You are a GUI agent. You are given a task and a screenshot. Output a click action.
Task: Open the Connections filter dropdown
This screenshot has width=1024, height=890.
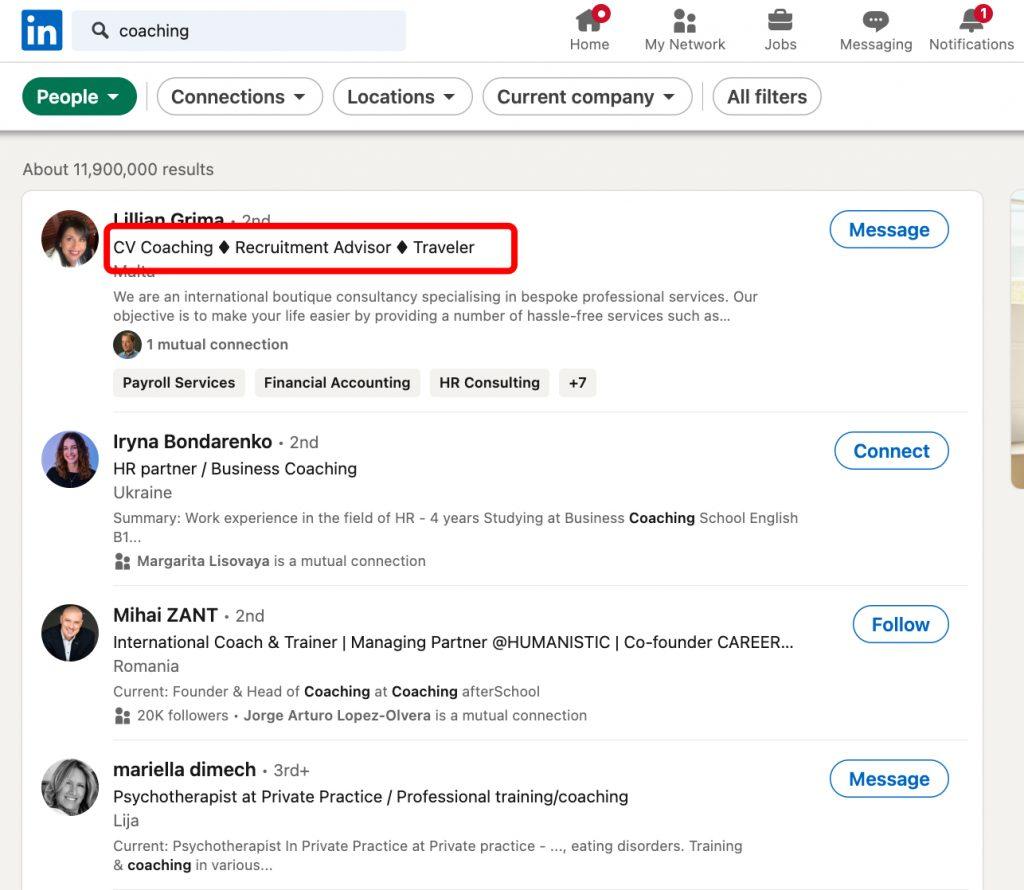coord(239,97)
